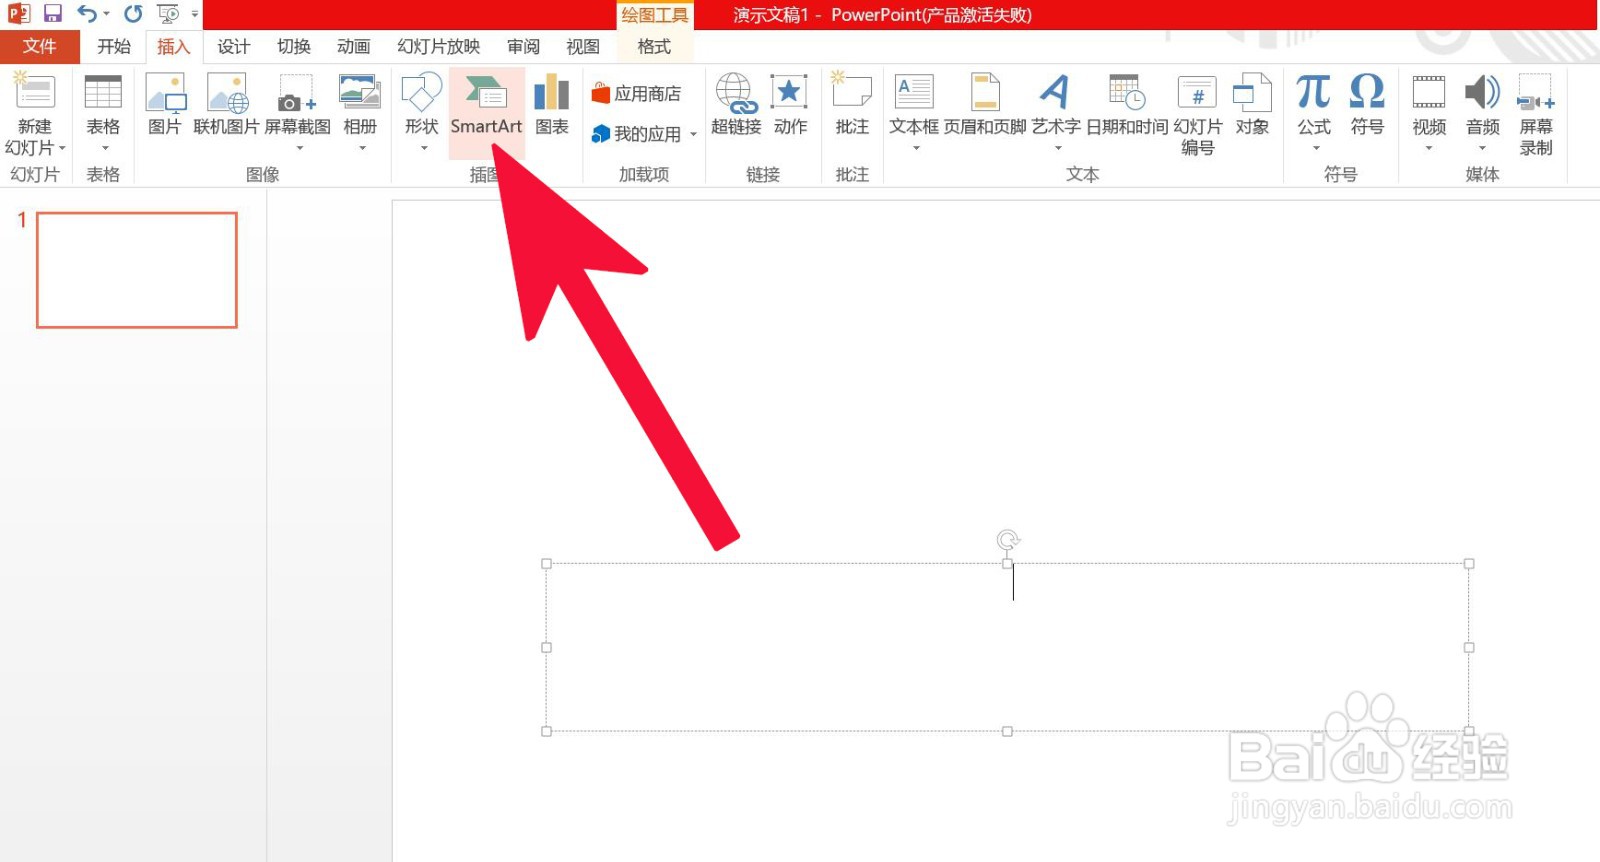
Task: Click the PowerPoint application icon
Action: coord(18,14)
